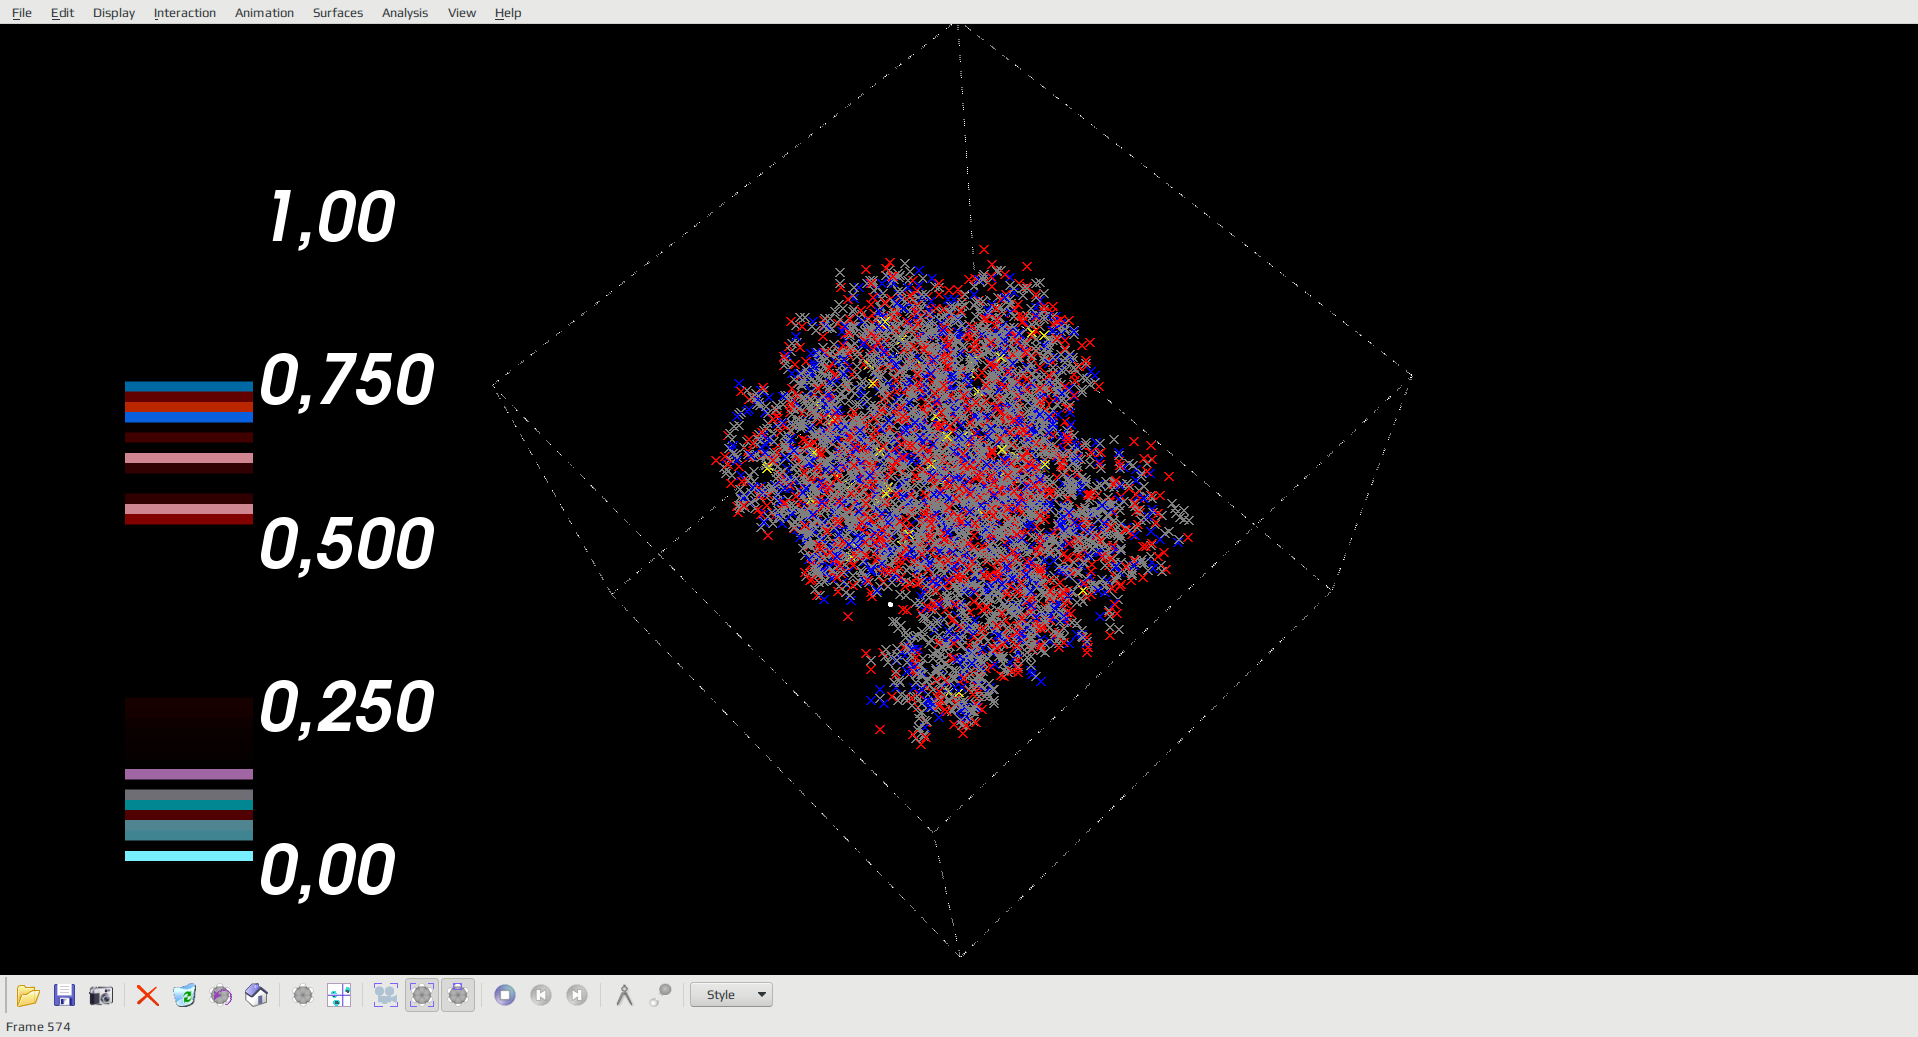Step to the previous frame
The height and width of the screenshot is (1037, 1918).
tap(541, 995)
